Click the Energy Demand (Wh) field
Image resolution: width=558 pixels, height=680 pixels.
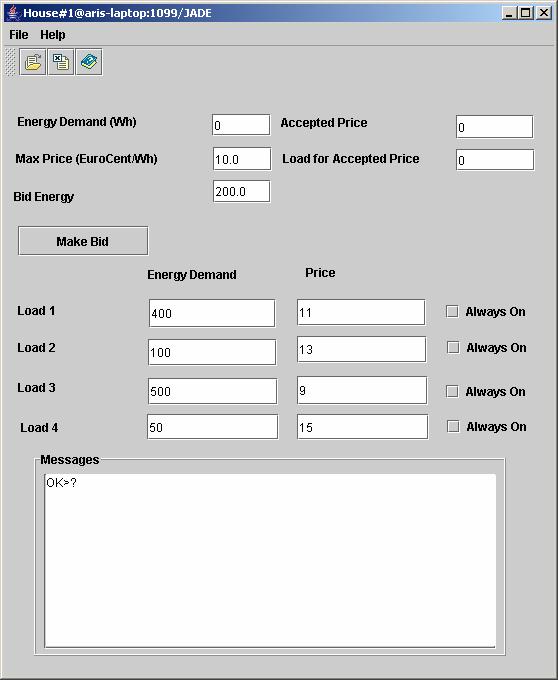click(241, 125)
